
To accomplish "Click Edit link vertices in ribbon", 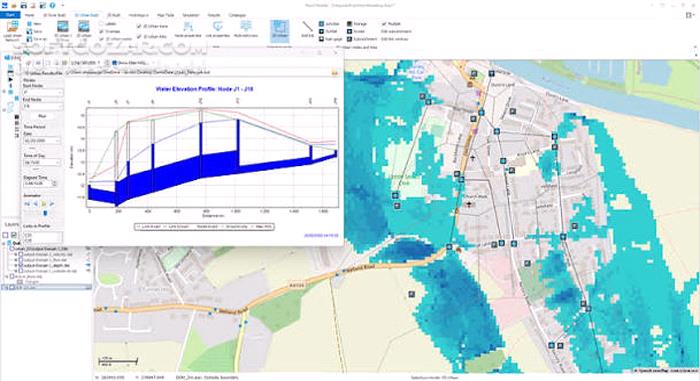I will point(394,39).
